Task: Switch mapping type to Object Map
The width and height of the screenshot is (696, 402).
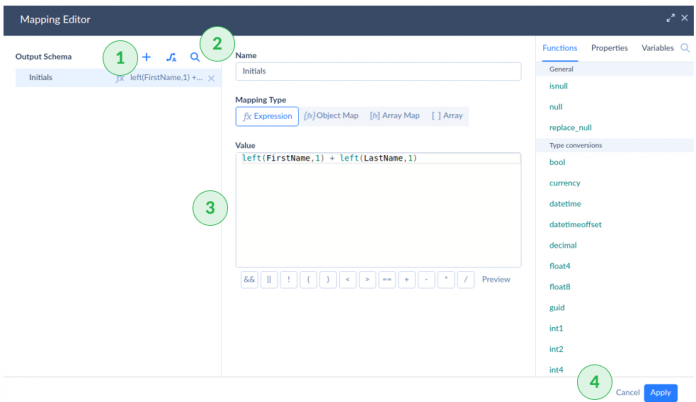Action: (331, 116)
